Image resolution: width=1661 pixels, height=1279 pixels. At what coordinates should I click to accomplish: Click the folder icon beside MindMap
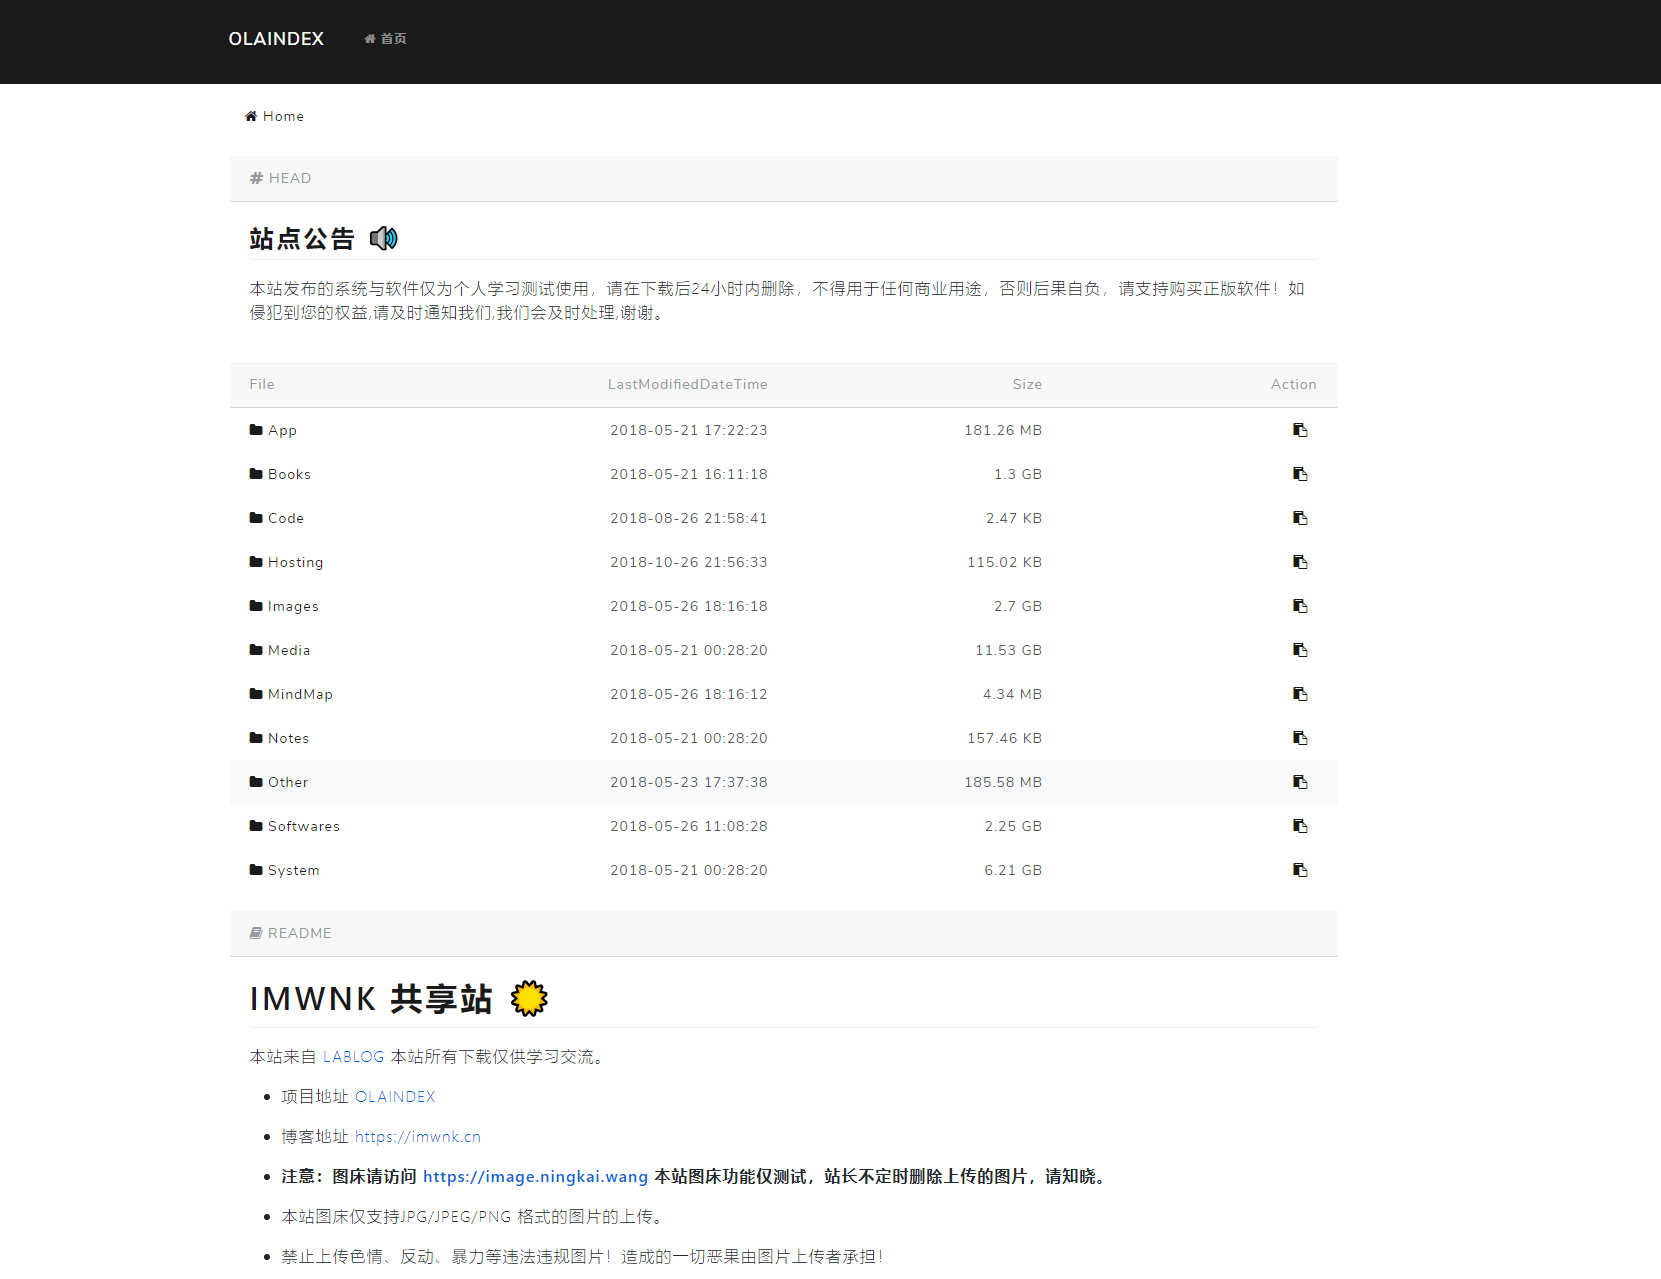click(256, 694)
